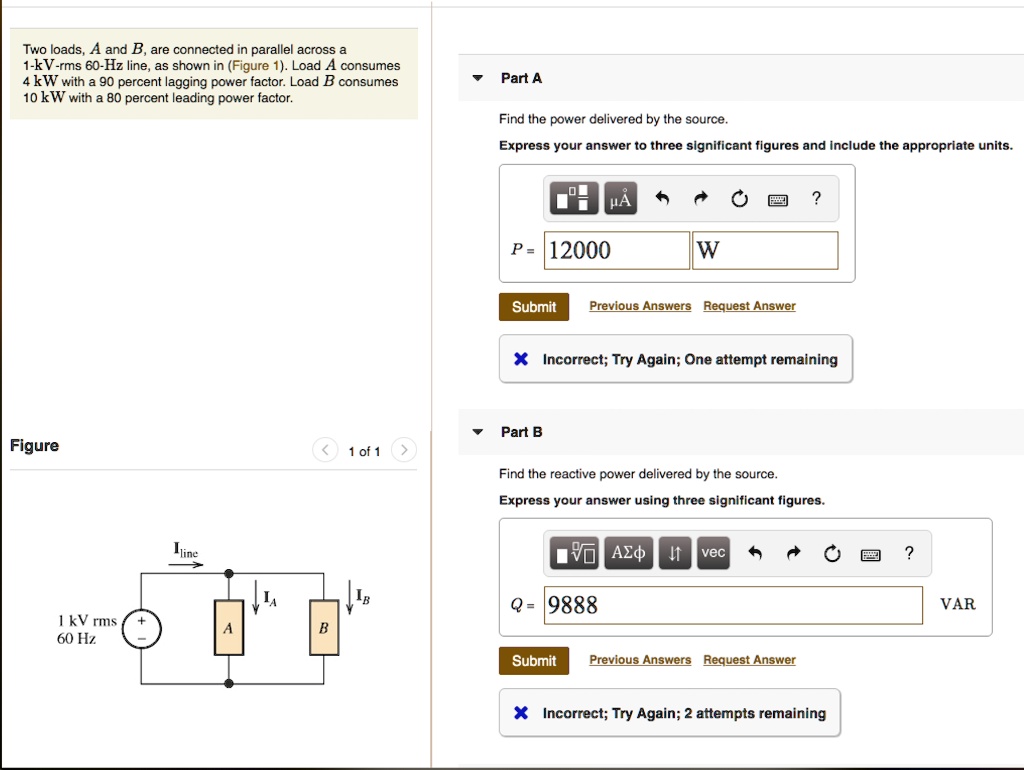The image size is (1024, 770).
Task: Click the previous figure arrow
Action: click(x=324, y=450)
